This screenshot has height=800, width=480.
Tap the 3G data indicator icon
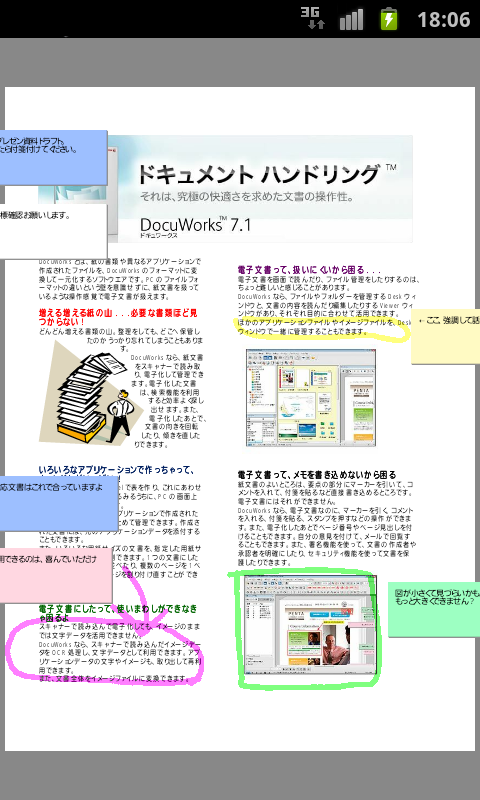pos(312,18)
